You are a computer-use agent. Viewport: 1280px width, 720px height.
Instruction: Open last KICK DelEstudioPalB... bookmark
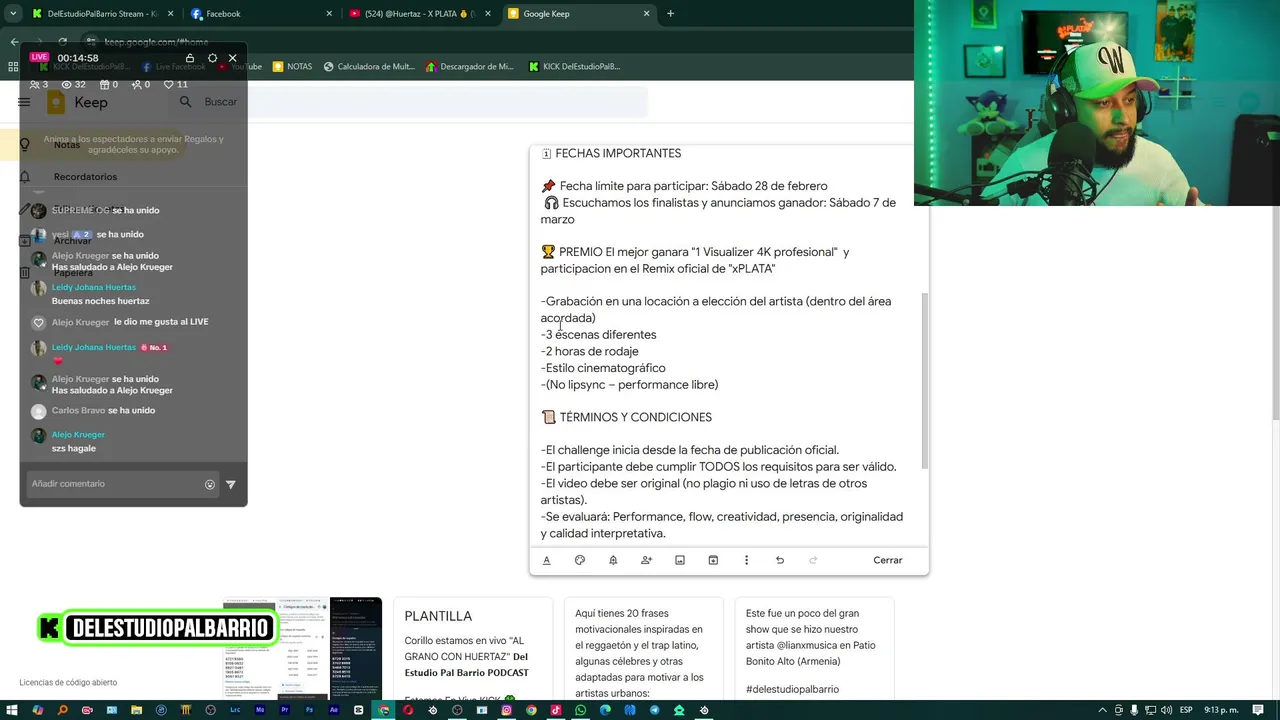click(573, 67)
